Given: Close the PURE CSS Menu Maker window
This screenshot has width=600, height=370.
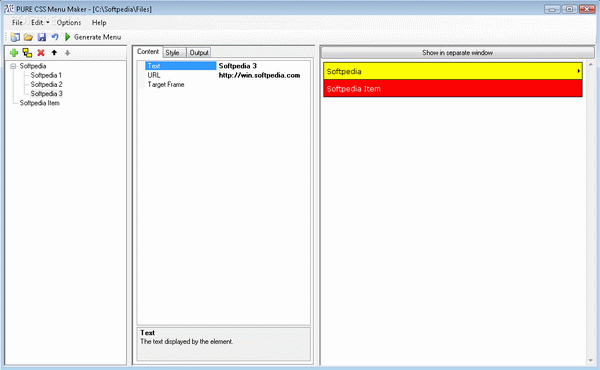Looking at the screenshot, I should pos(587,9).
